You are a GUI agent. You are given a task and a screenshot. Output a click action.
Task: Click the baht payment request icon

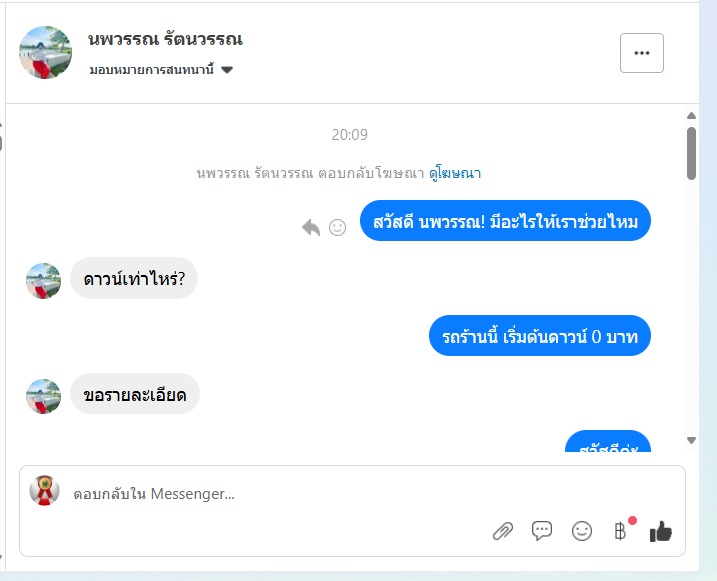tap(620, 531)
